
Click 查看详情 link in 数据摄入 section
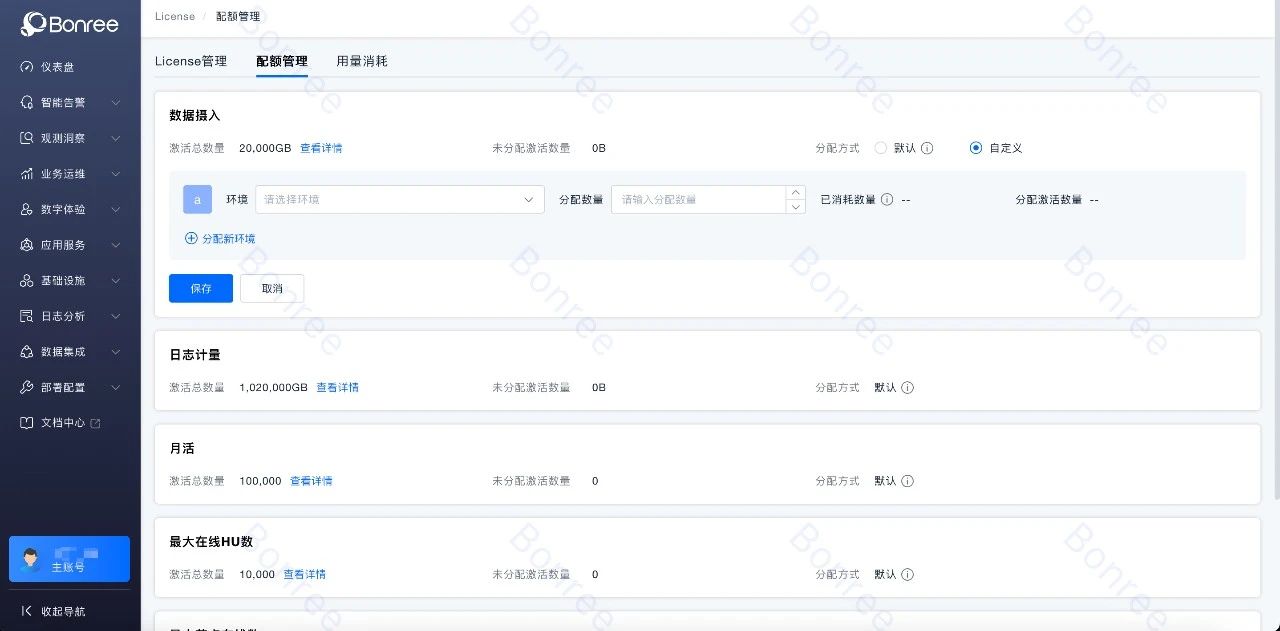tap(321, 148)
